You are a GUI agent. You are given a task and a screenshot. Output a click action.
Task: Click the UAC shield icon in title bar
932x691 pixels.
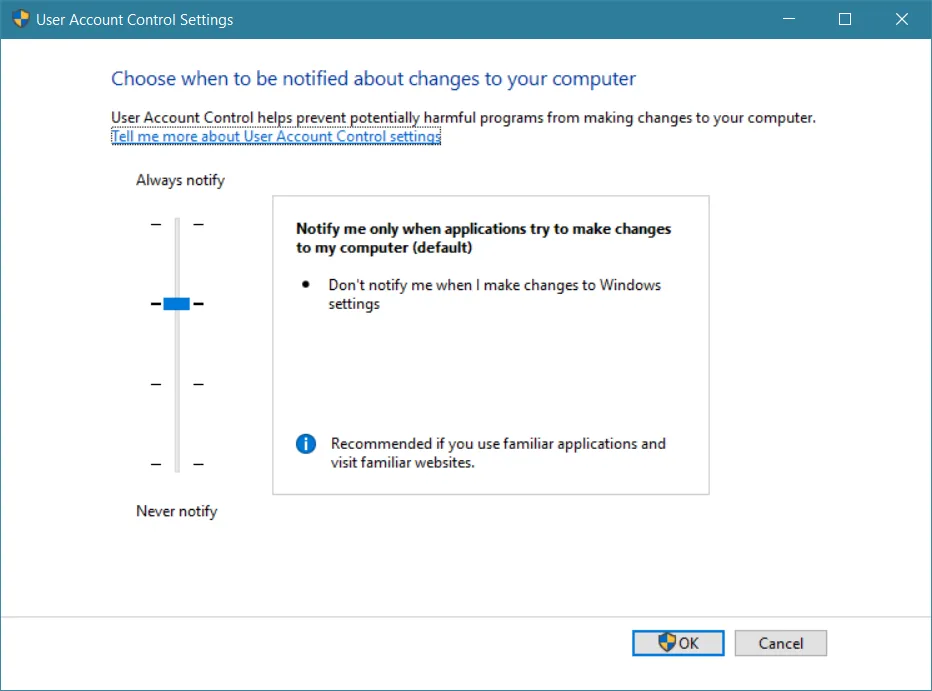[x=20, y=19]
